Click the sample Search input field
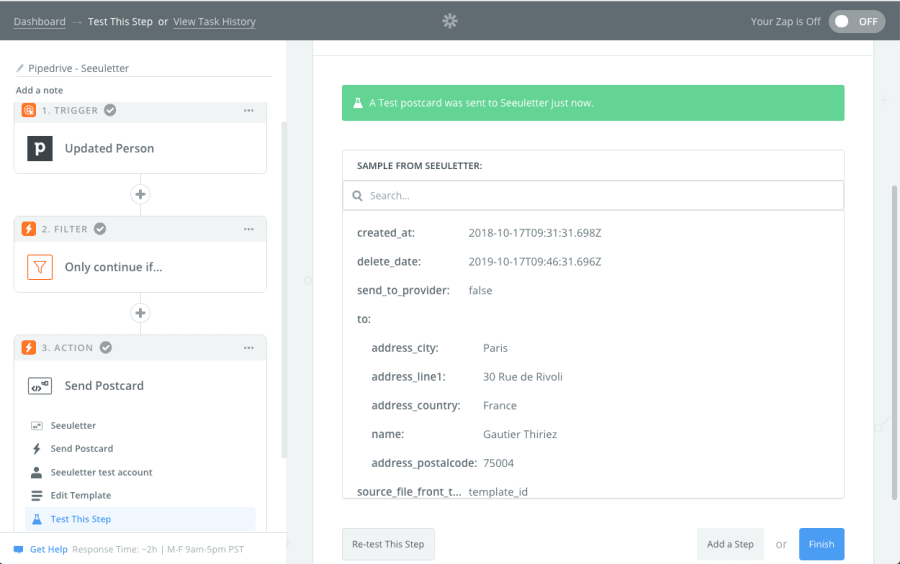Viewport: 900px width, 564px height. coord(593,196)
